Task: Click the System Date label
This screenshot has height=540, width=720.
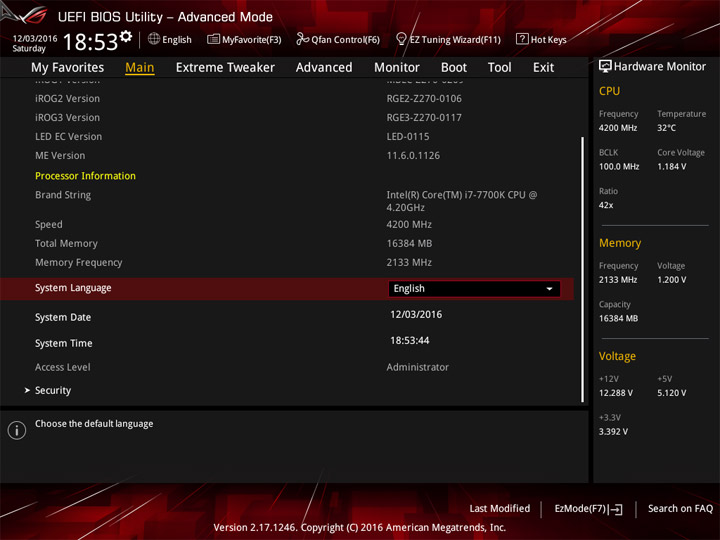Action: click(63, 317)
